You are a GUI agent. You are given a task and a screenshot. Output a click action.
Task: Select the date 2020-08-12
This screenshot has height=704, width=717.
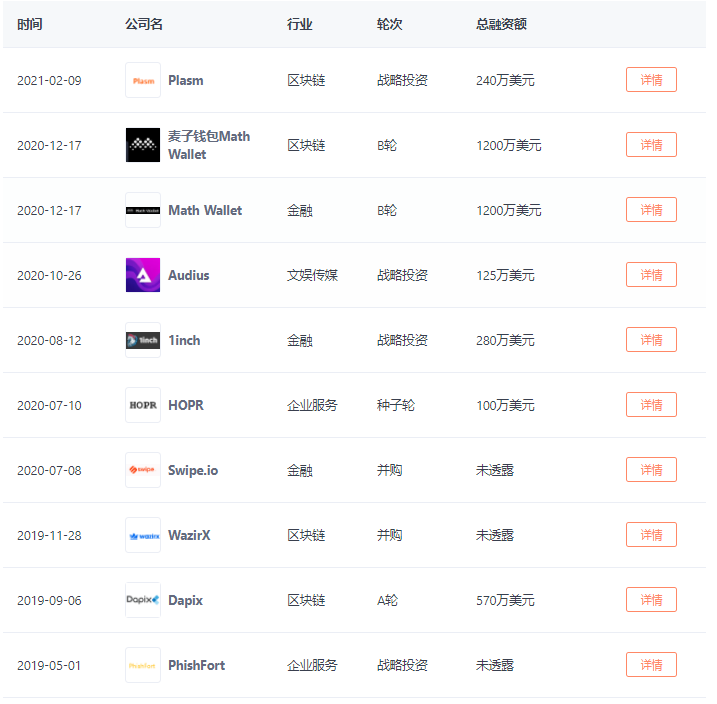point(49,340)
